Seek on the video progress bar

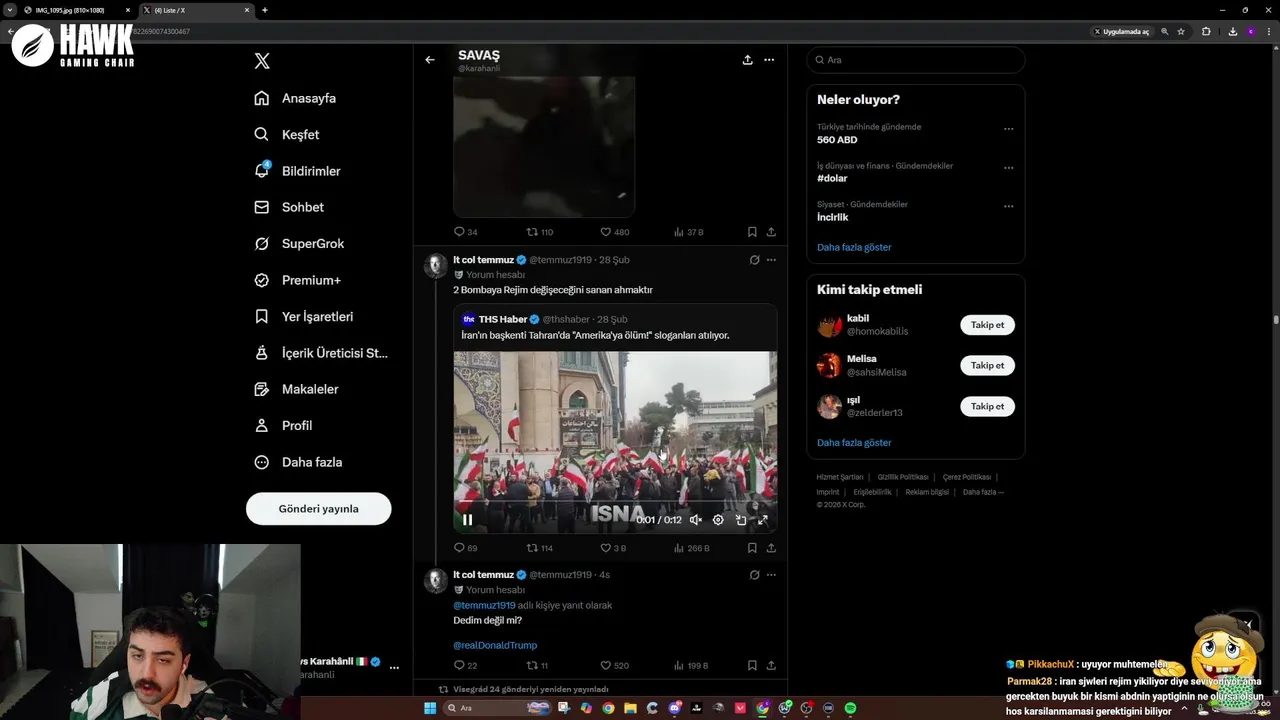click(x=615, y=503)
